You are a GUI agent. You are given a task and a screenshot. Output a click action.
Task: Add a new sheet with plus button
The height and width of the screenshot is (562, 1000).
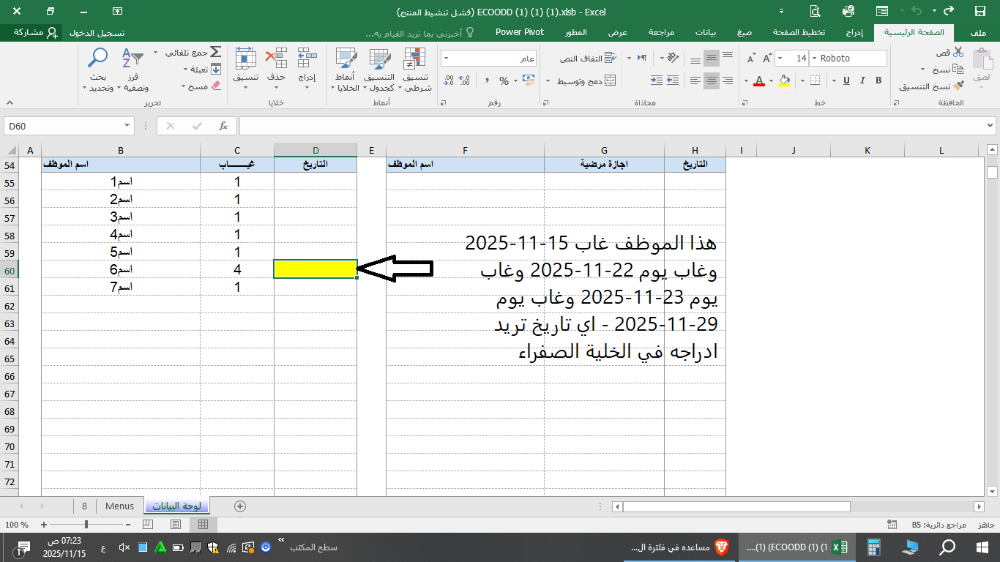point(239,506)
